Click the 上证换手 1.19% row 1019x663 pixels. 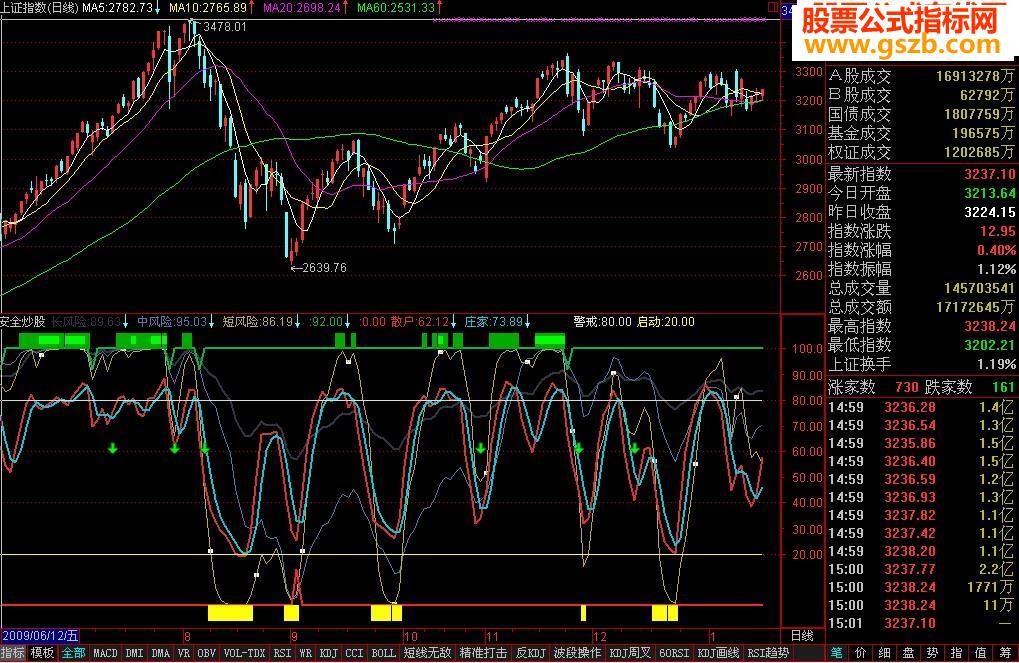(x=921, y=364)
